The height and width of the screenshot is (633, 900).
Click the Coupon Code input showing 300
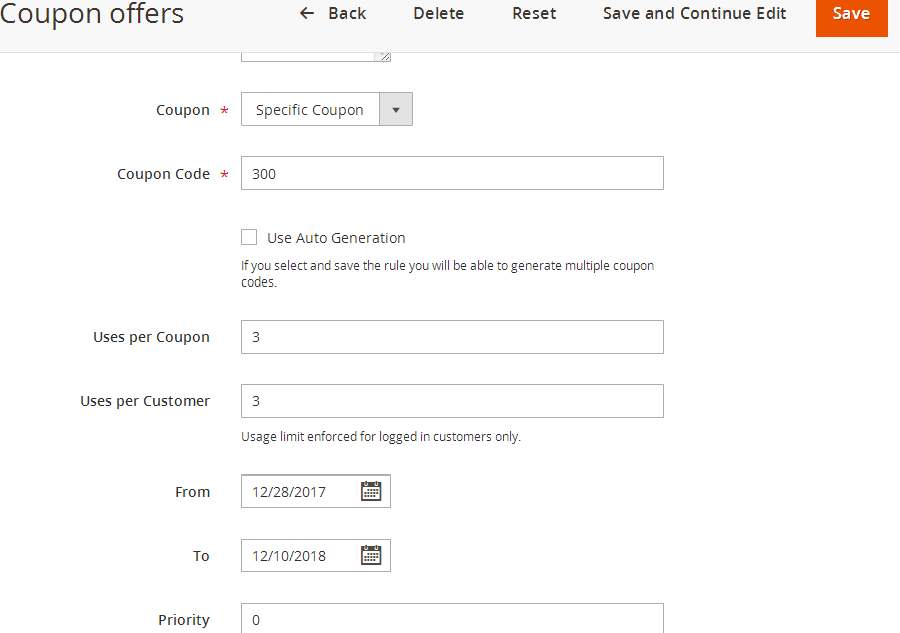[450, 172]
